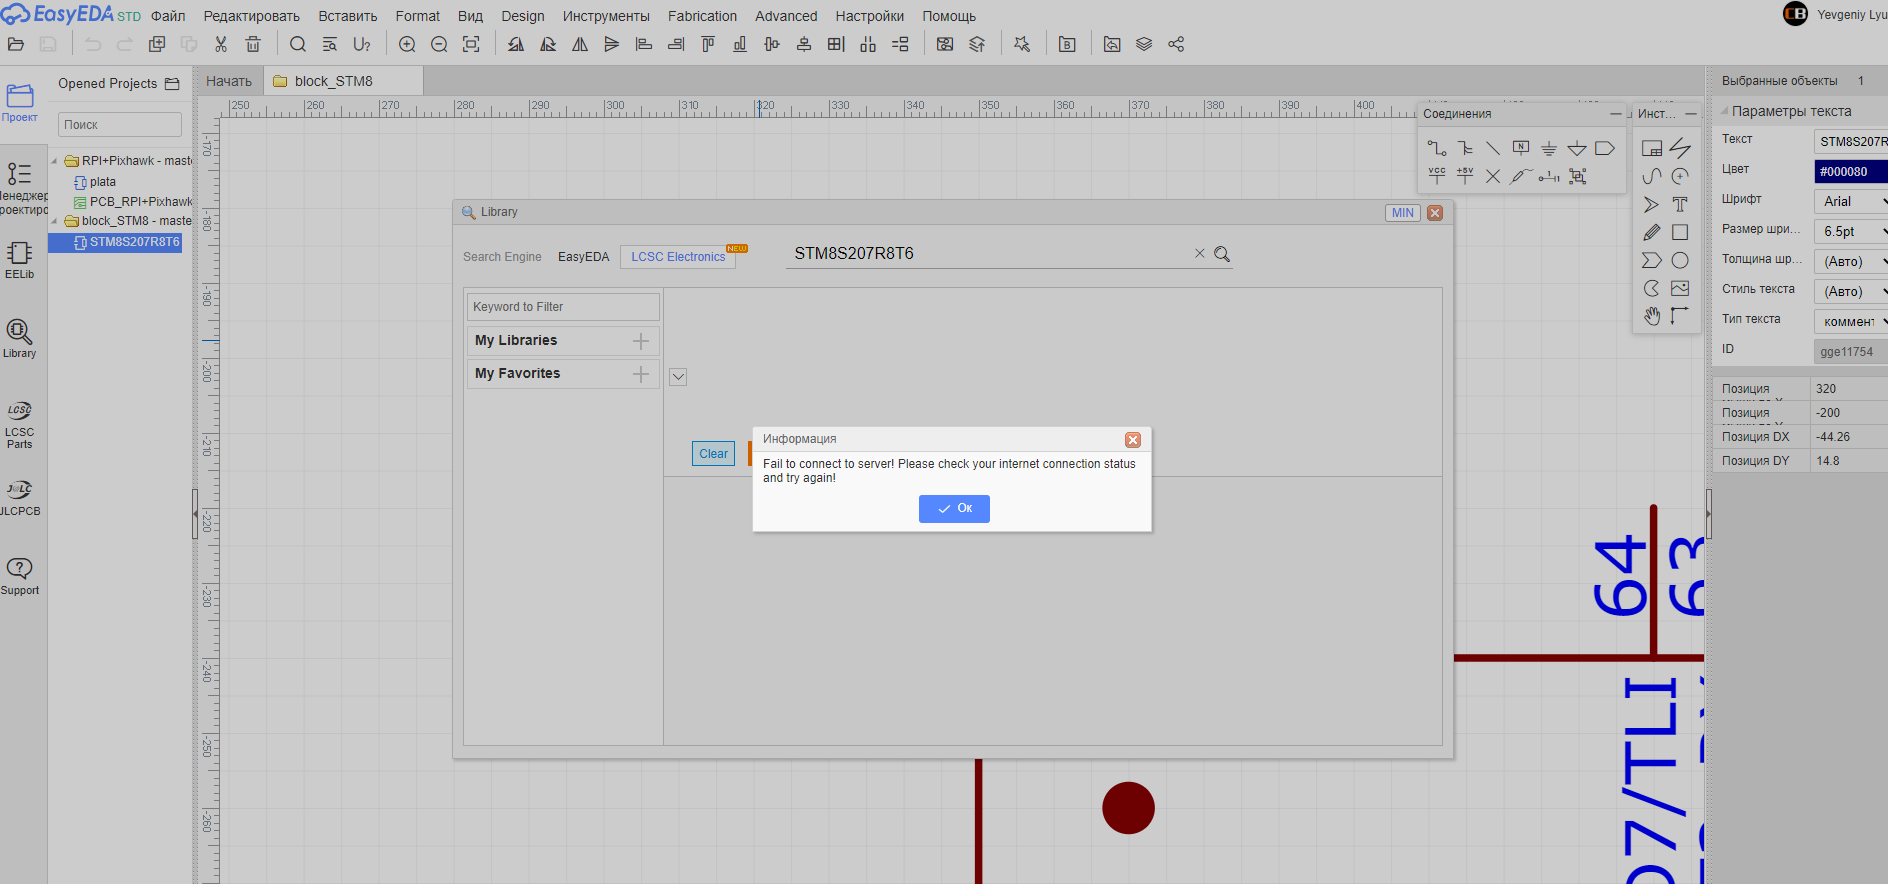Select the Sheet Setting tool
1888x884 pixels.
(1652, 148)
